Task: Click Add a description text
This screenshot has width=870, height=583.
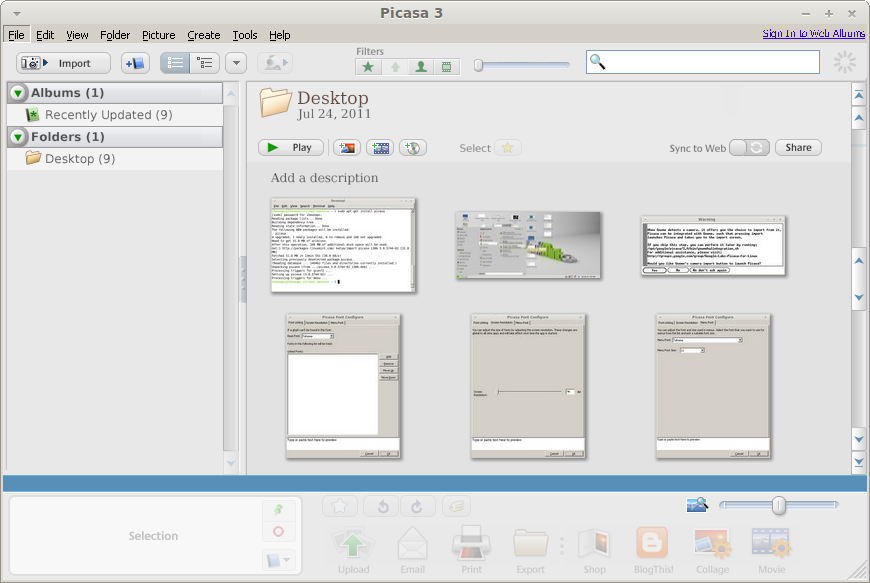Action: click(x=325, y=178)
